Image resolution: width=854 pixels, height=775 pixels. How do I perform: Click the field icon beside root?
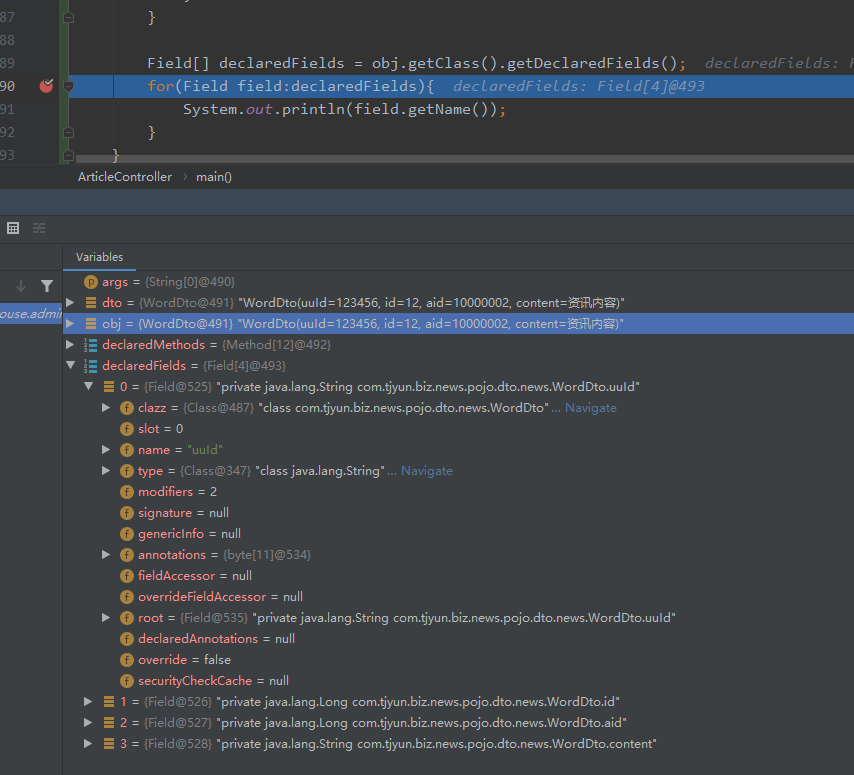[x=127, y=618]
